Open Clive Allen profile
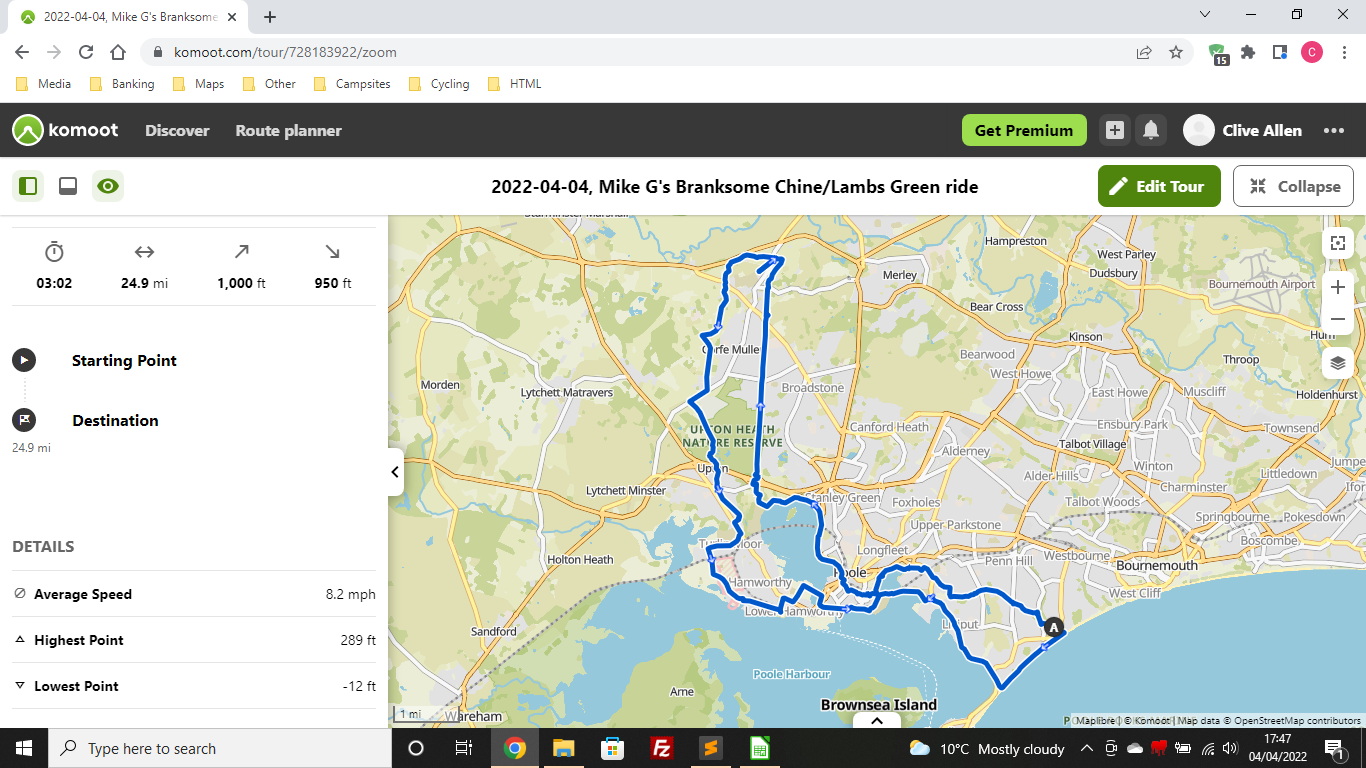Image resolution: width=1366 pixels, height=768 pixels. click(x=1243, y=130)
